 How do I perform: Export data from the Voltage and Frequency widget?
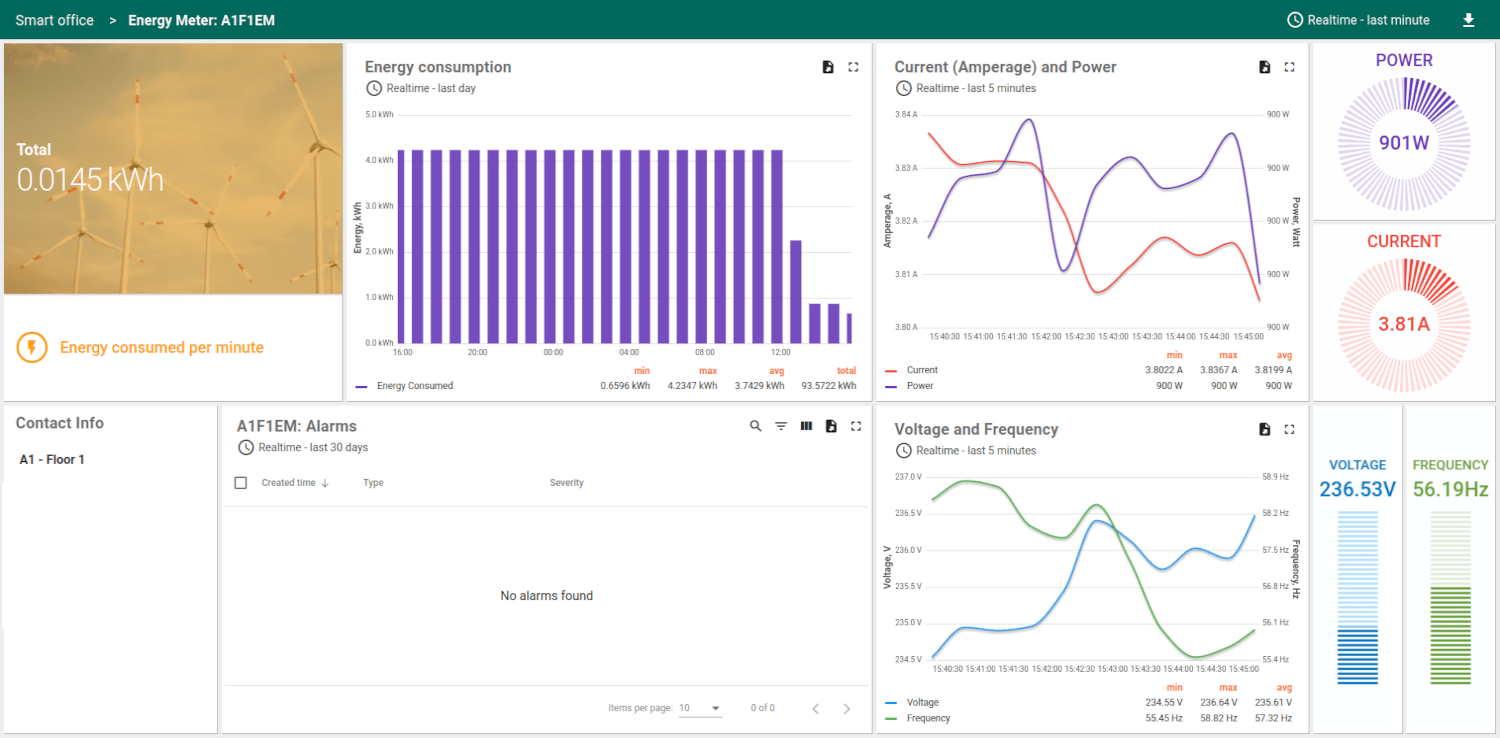[x=1264, y=429]
